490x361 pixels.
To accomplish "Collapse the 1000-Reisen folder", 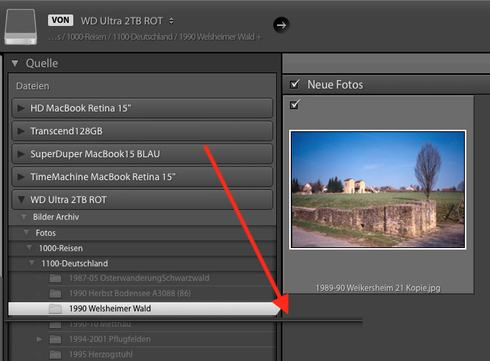I will pyautogui.click(x=29, y=248).
